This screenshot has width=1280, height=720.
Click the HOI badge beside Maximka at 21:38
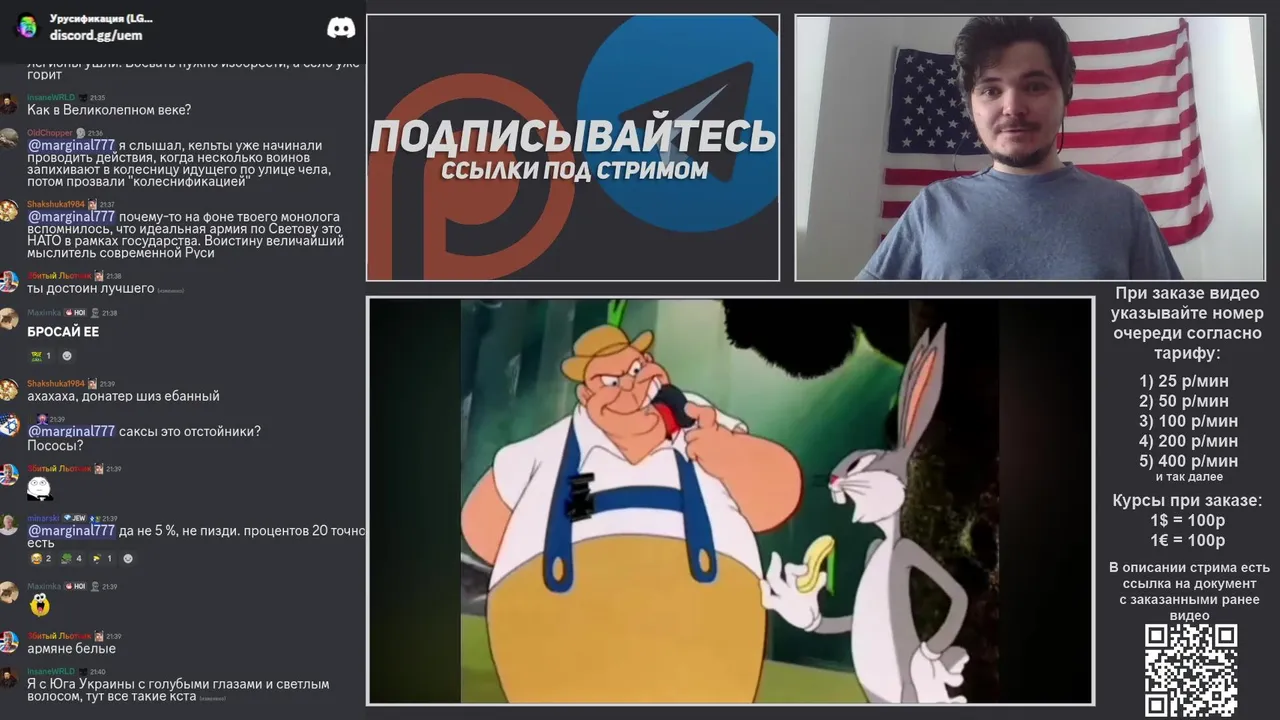[76, 313]
